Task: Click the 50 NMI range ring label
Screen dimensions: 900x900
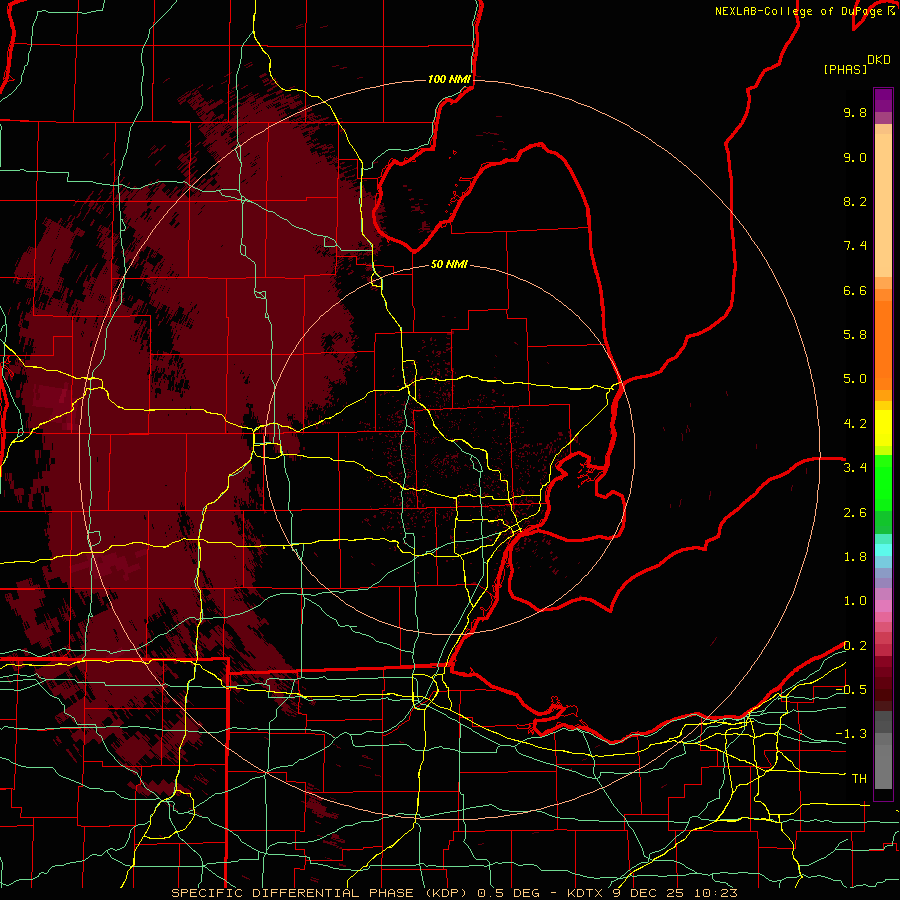Action: [x=449, y=264]
